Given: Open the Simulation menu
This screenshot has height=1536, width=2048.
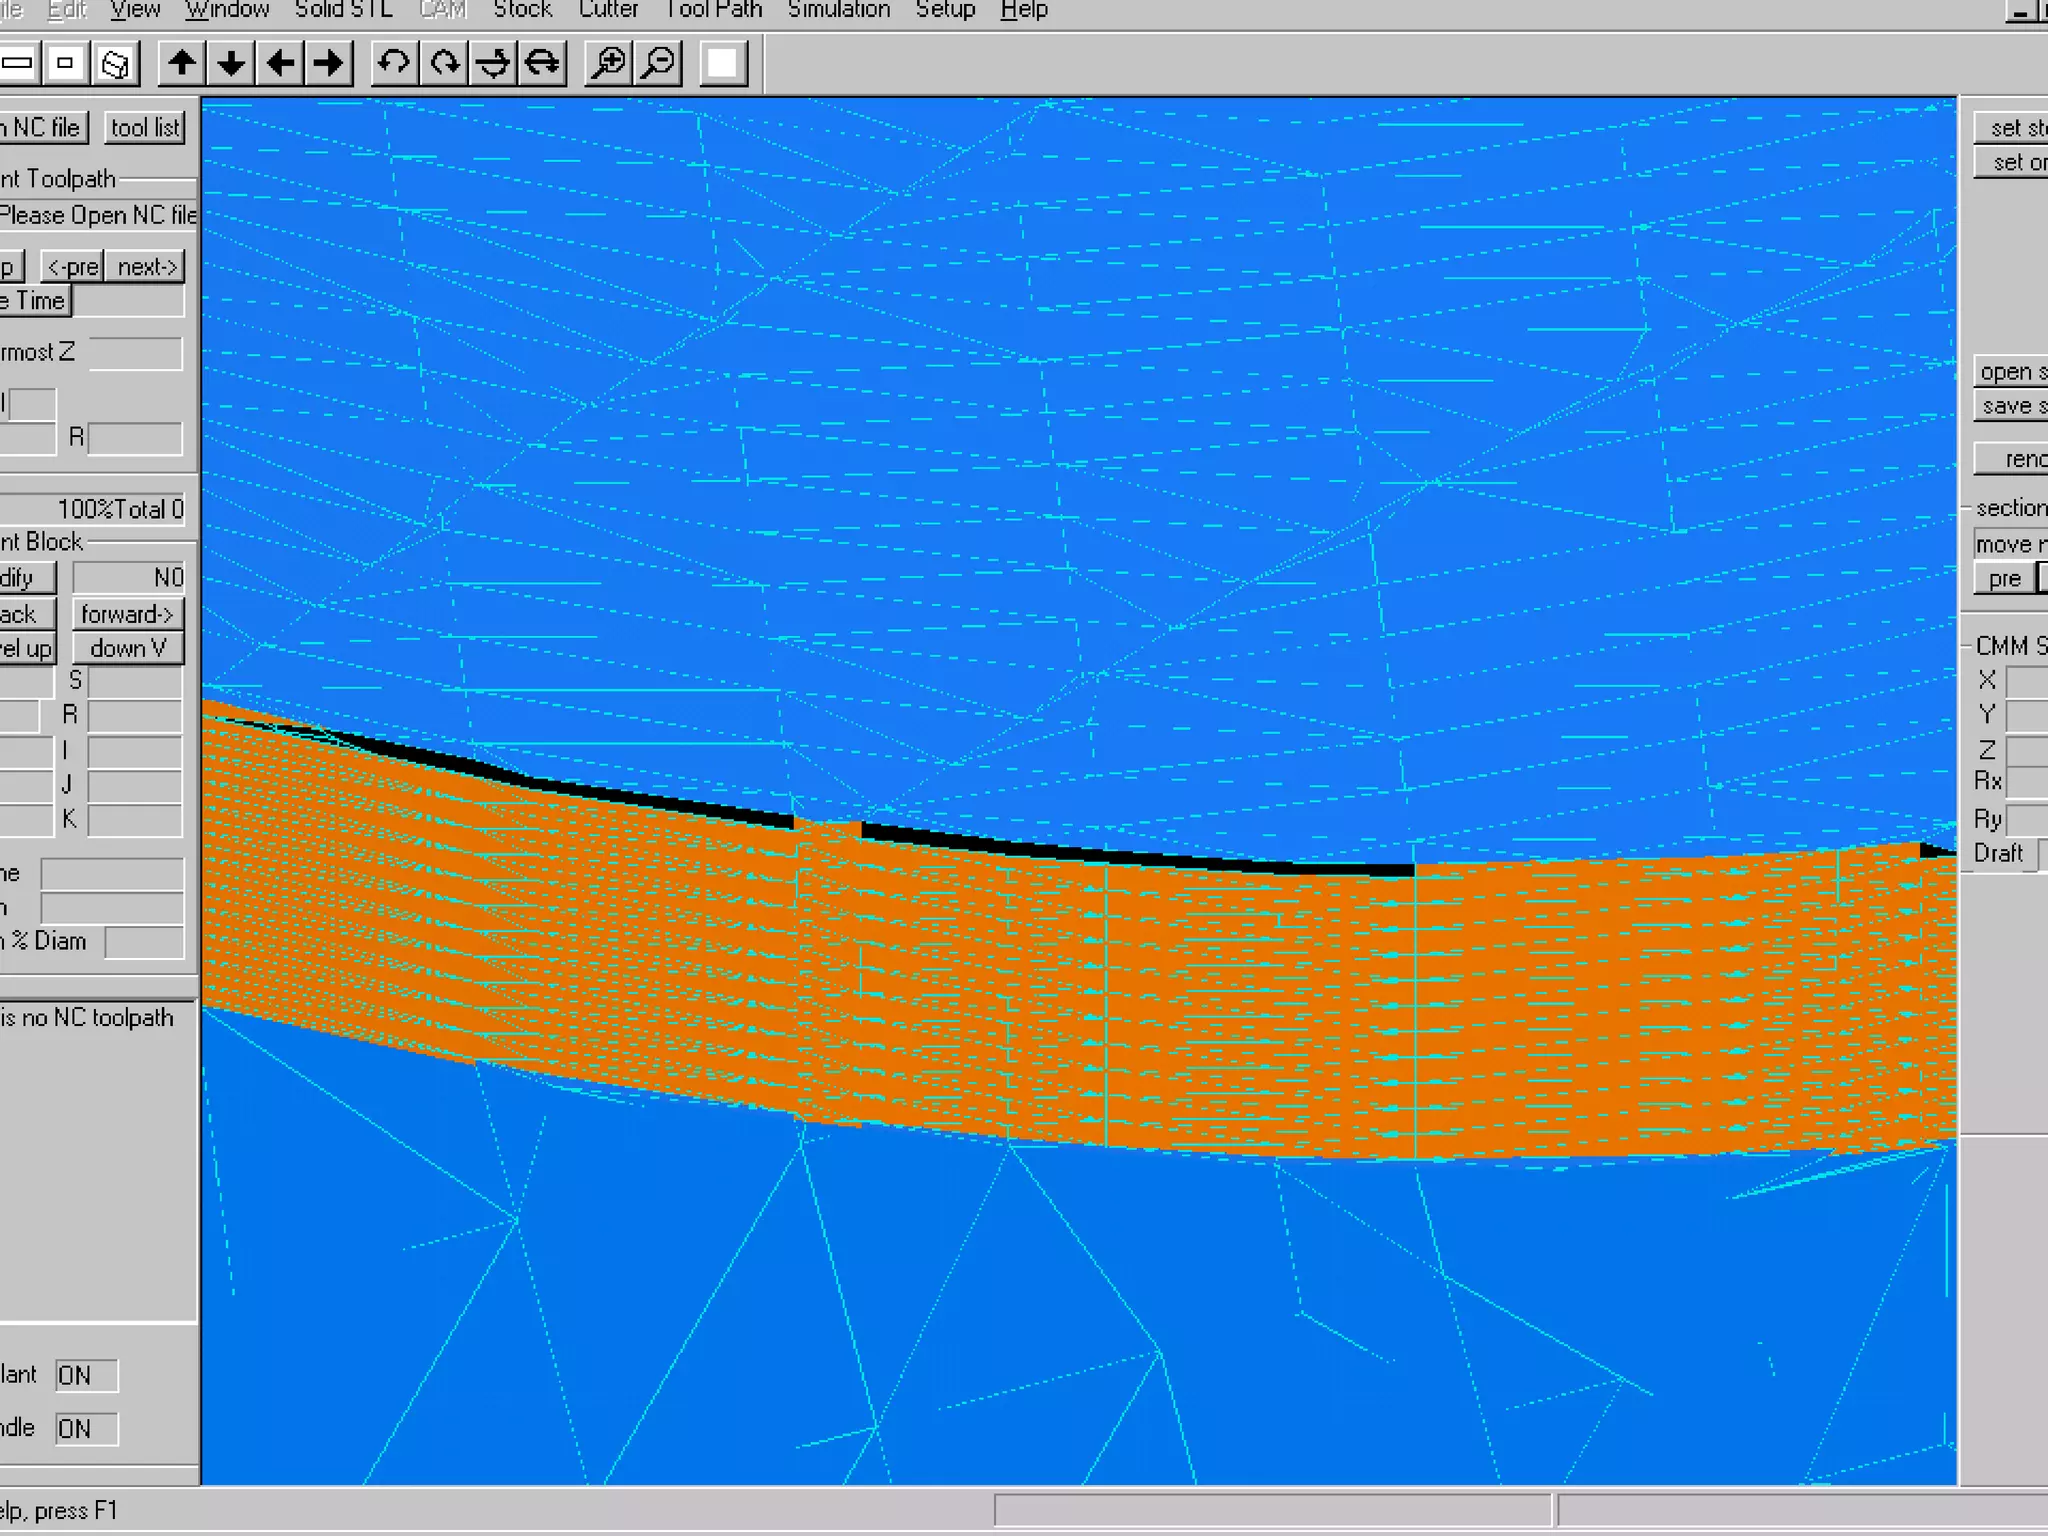Looking at the screenshot, I should pos(838,11).
